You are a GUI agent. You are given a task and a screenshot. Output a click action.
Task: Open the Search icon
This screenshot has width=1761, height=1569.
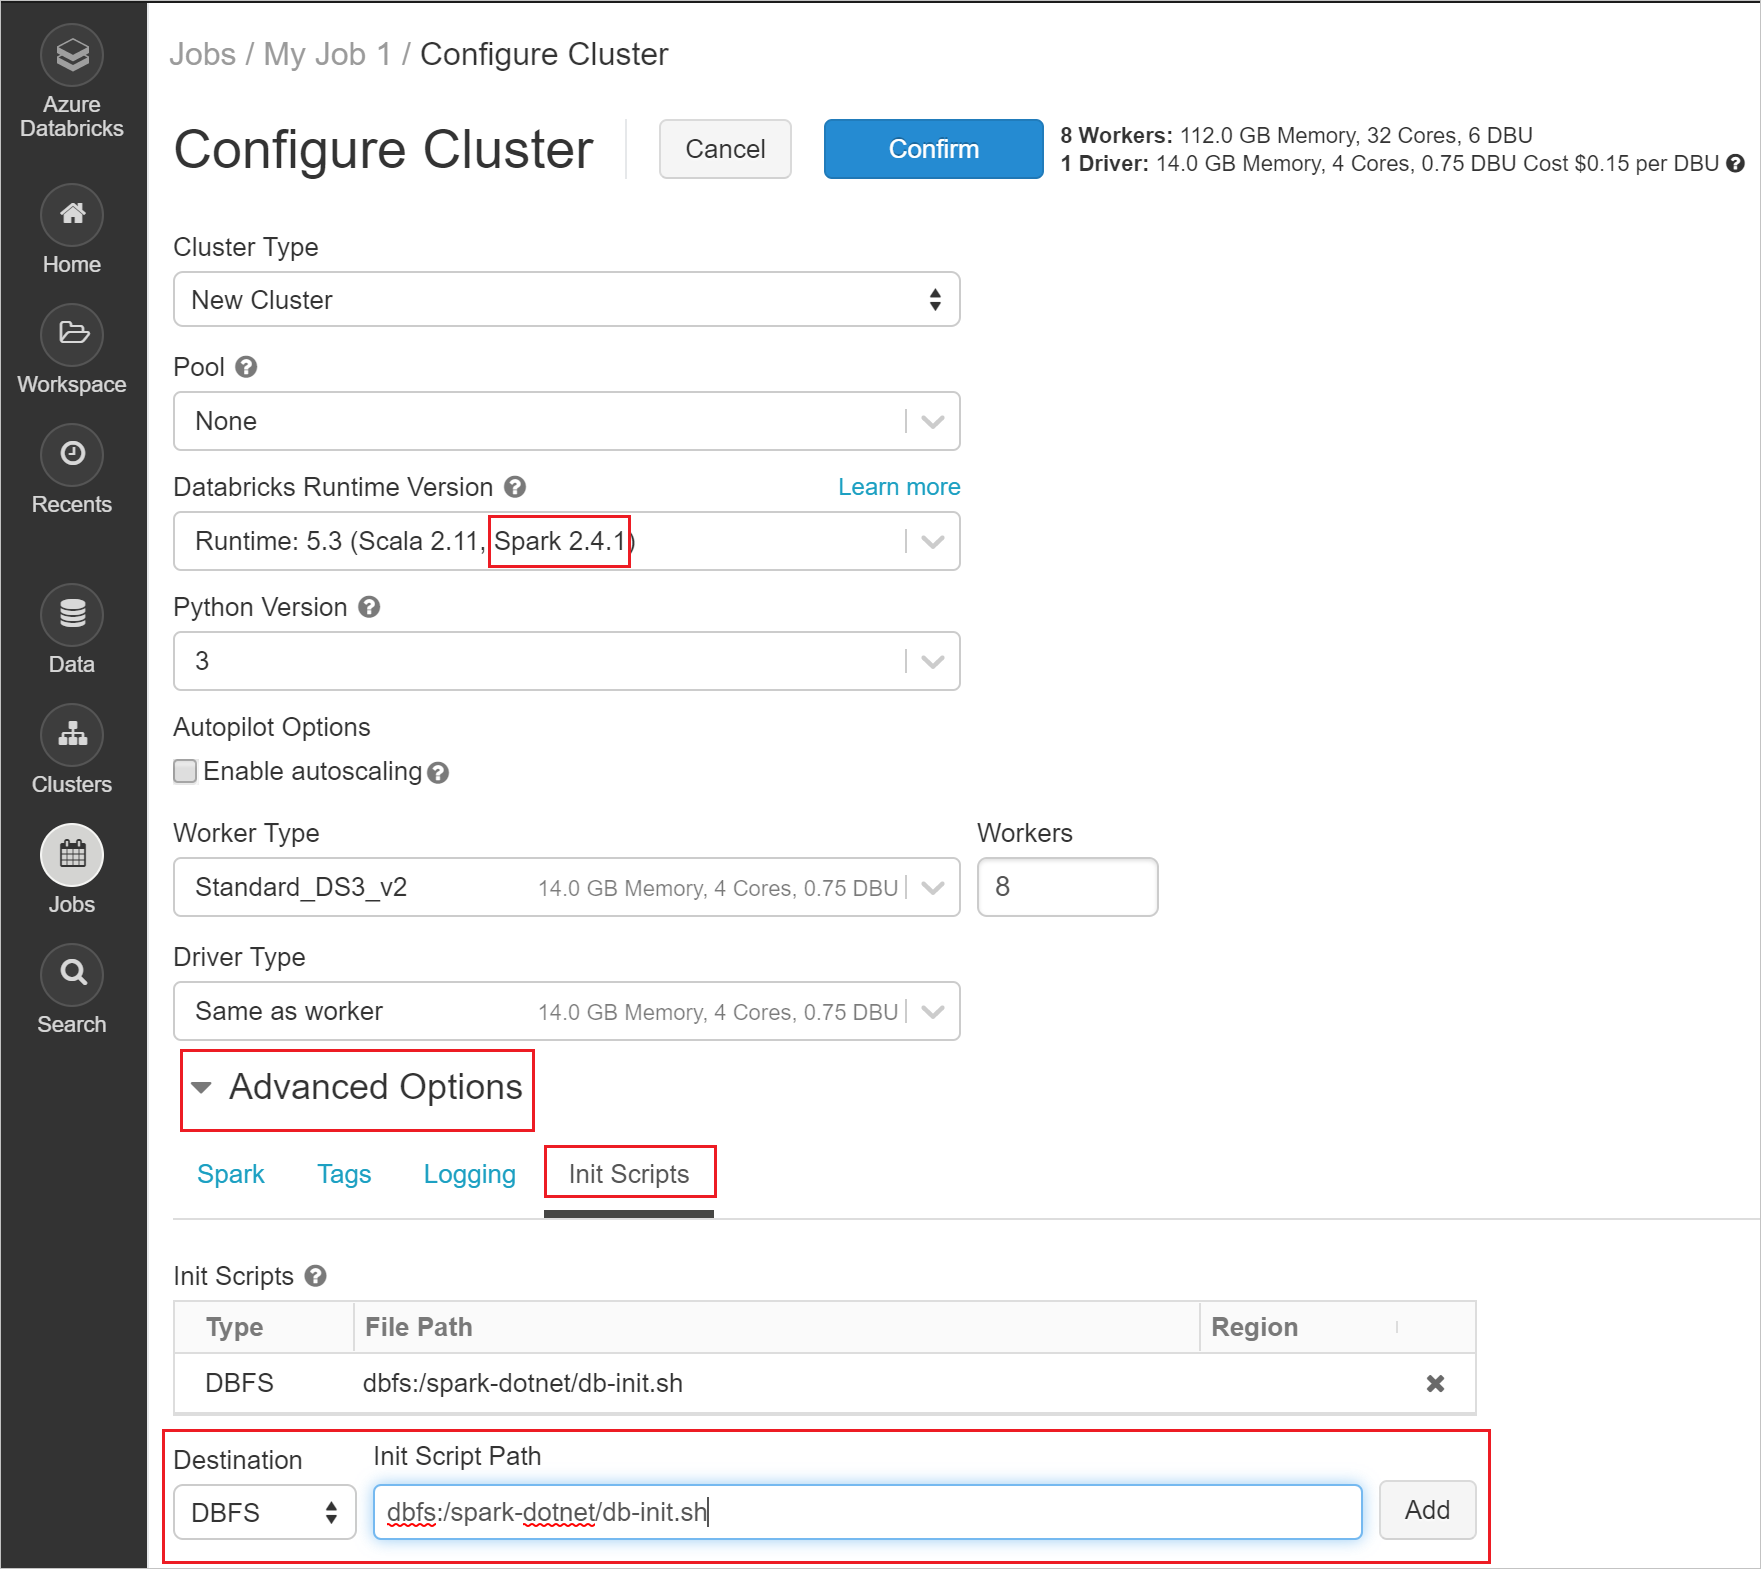[x=71, y=974]
